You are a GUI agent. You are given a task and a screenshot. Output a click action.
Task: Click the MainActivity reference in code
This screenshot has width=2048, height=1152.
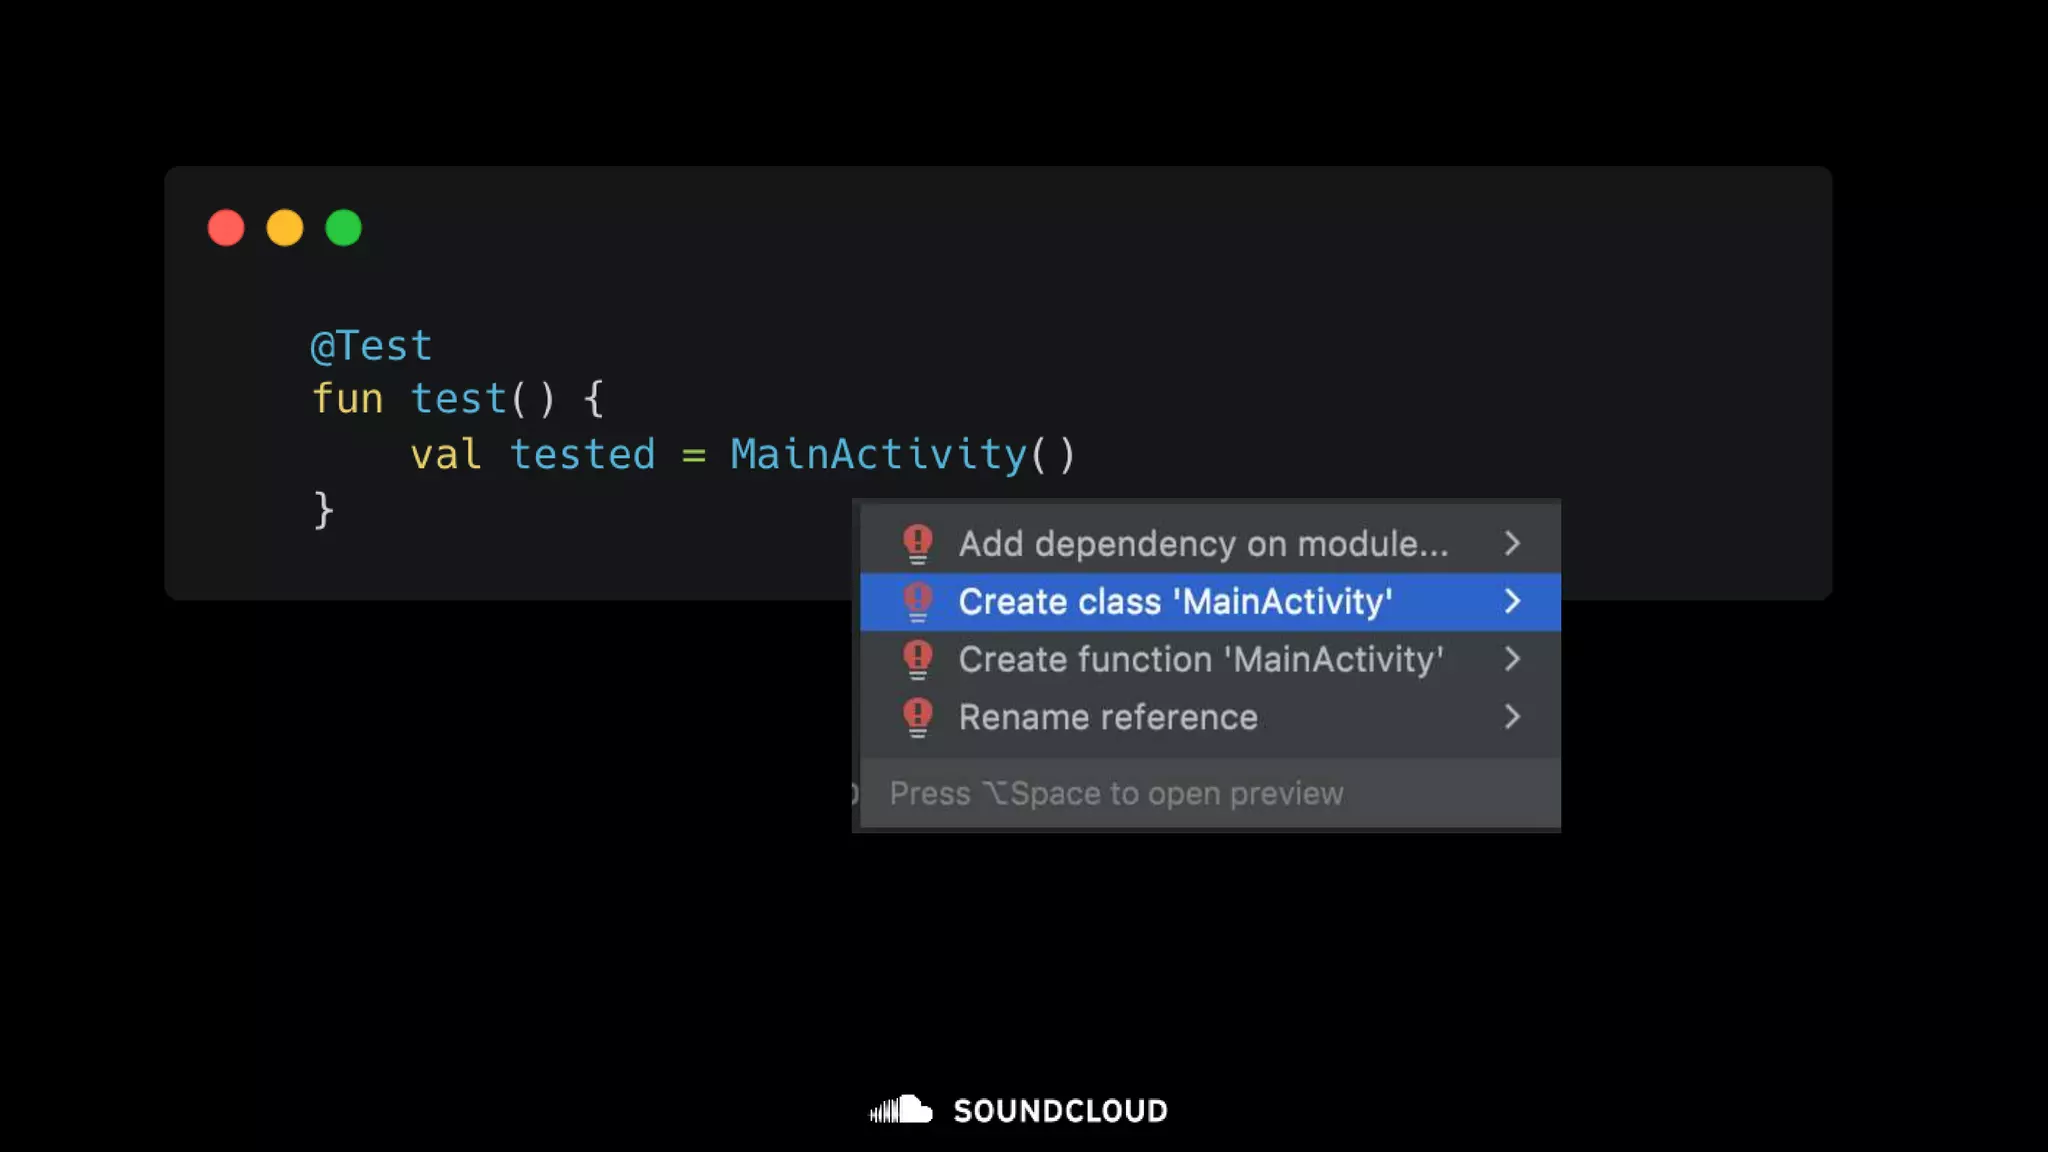click(x=878, y=455)
